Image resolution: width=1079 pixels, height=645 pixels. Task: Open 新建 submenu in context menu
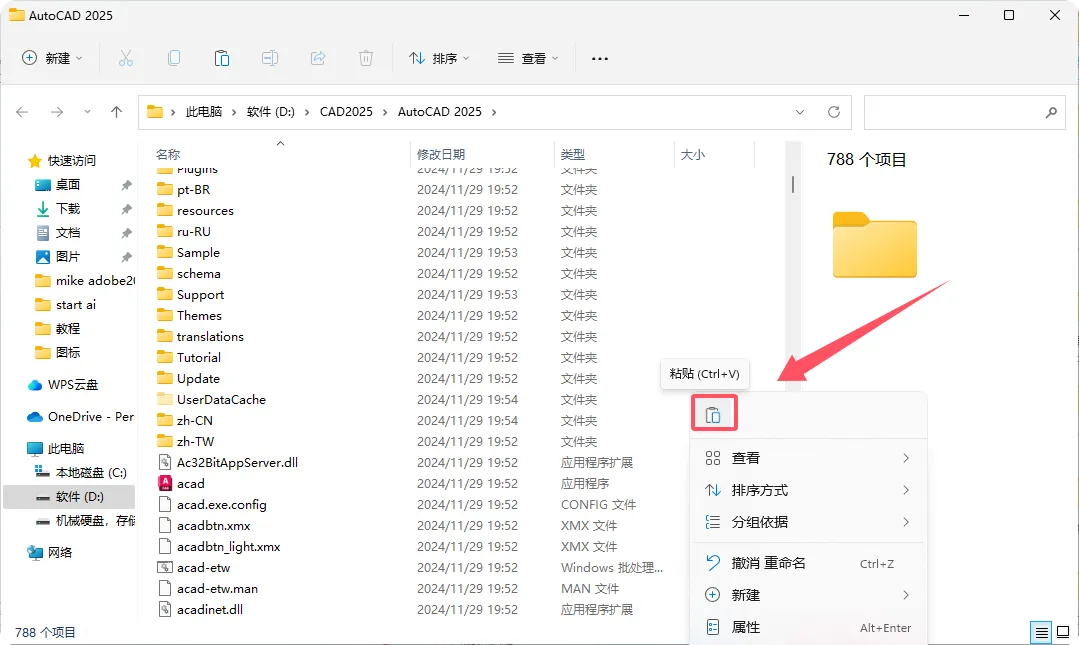point(809,595)
